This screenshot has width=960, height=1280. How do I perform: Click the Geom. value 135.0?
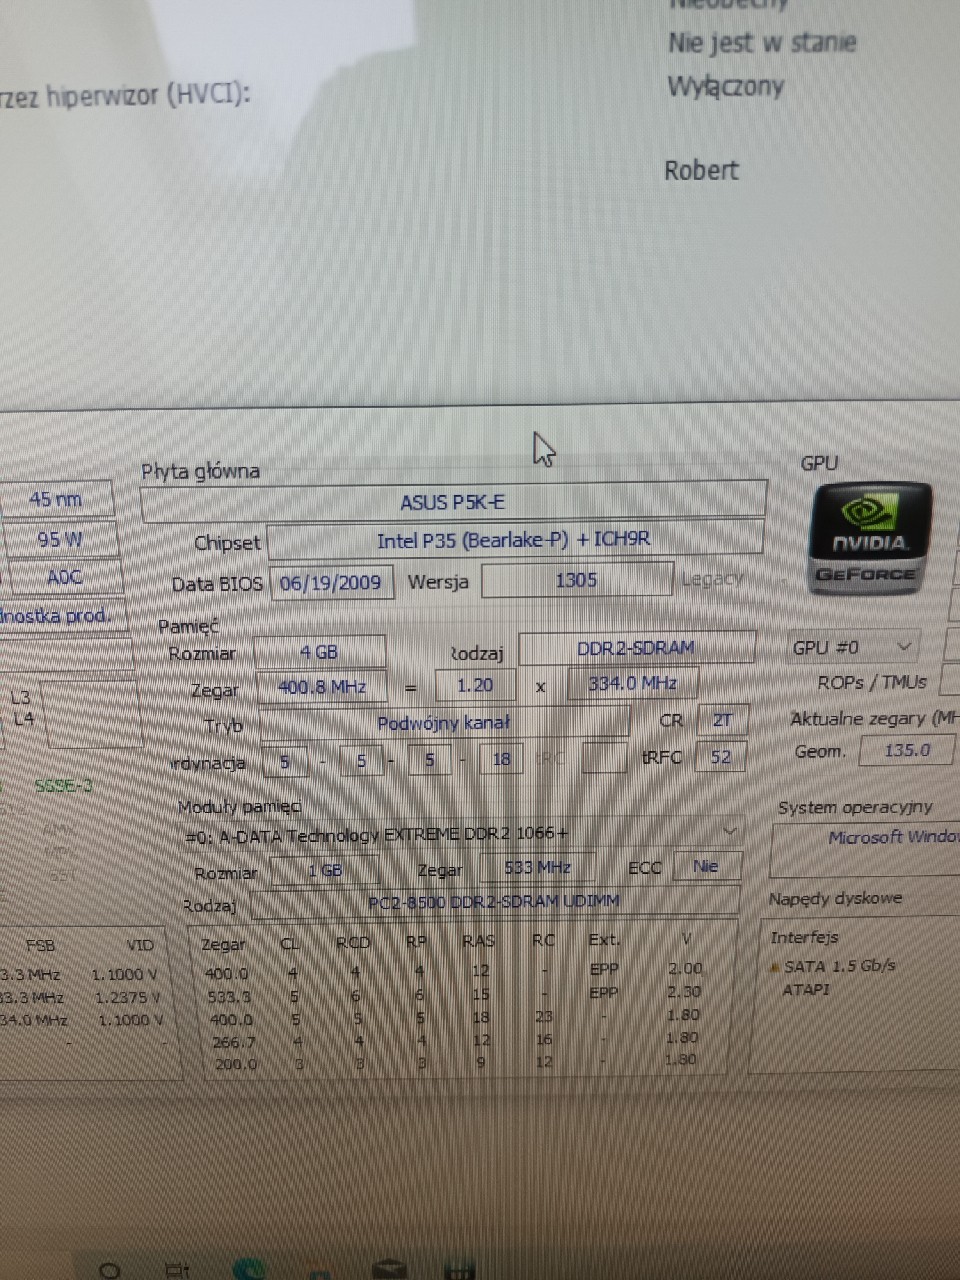coord(907,750)
